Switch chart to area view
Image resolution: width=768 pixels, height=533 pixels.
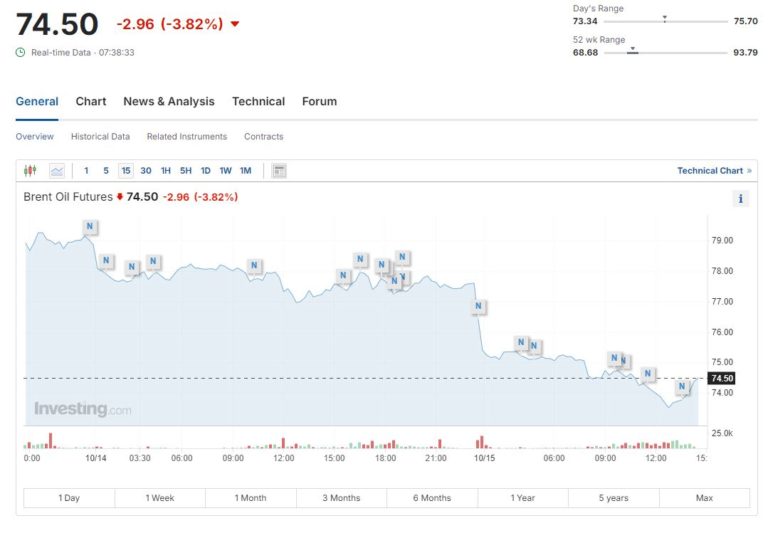[57, 171]
